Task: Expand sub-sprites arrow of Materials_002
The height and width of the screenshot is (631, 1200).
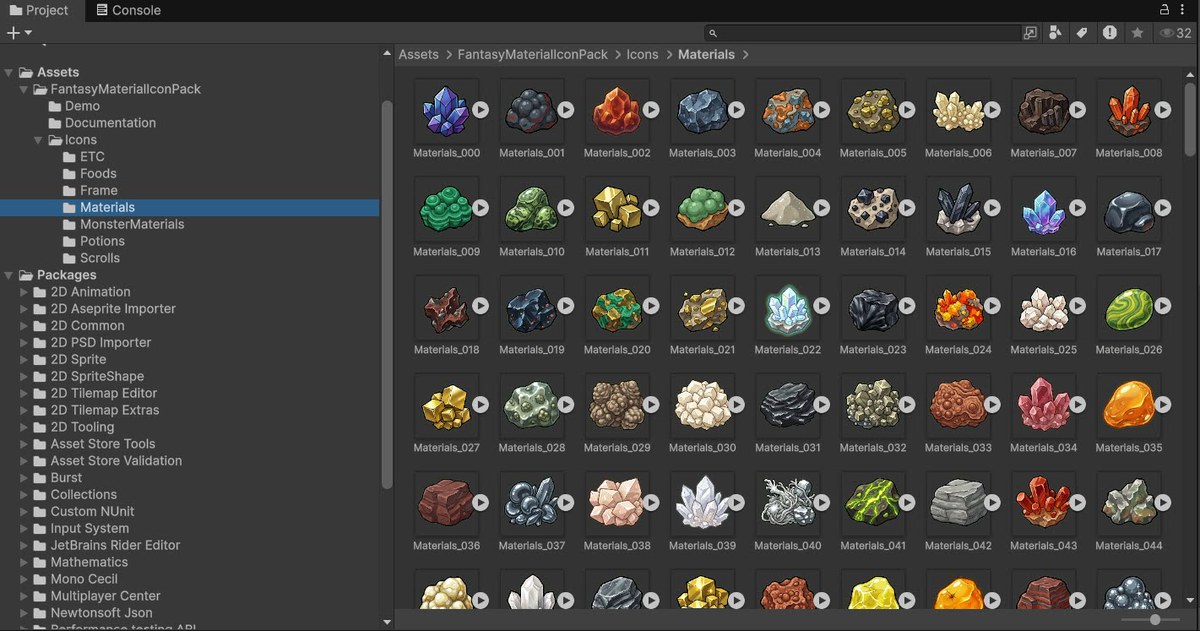Action: (651, 110)
